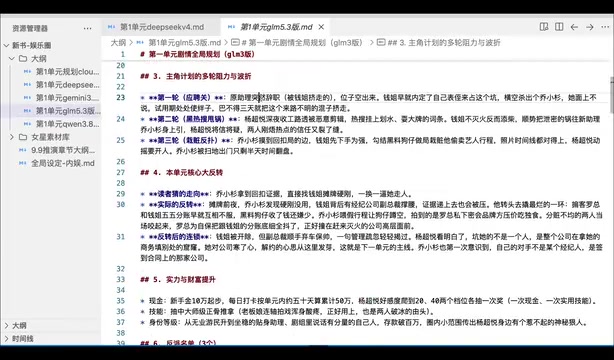The width and height of the screenshot is (614, 360).
Task: Click line number 23 in the gutter
Action: (x=121, y=98)
